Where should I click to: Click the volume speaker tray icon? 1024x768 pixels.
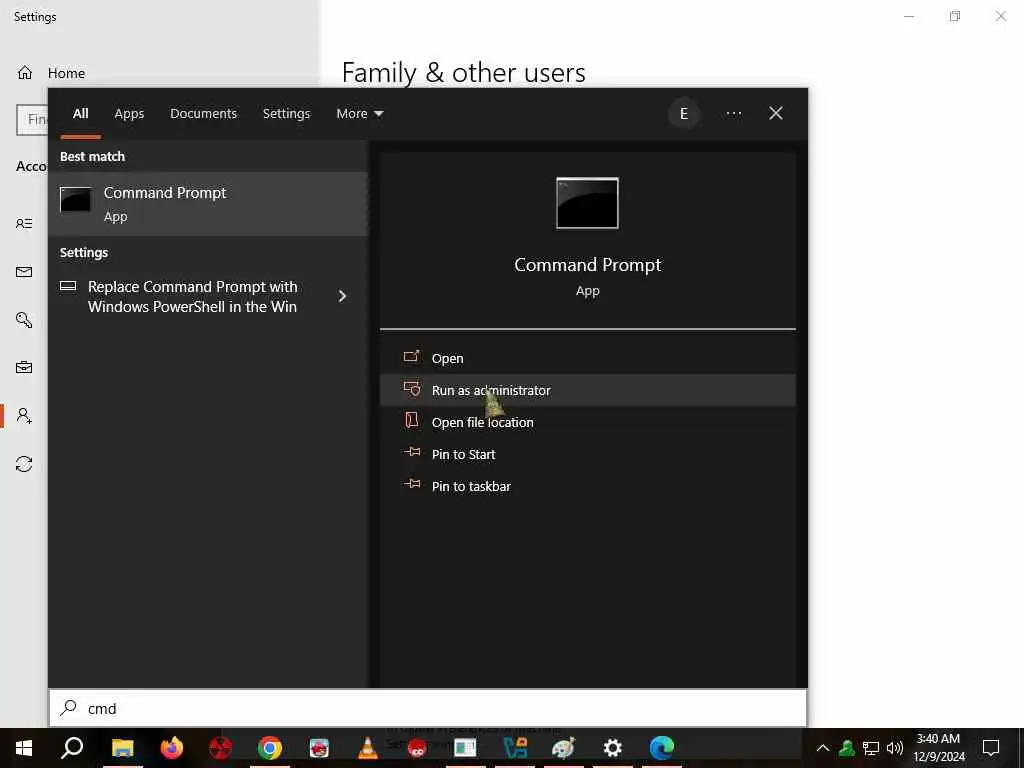(x=895, y=748)
